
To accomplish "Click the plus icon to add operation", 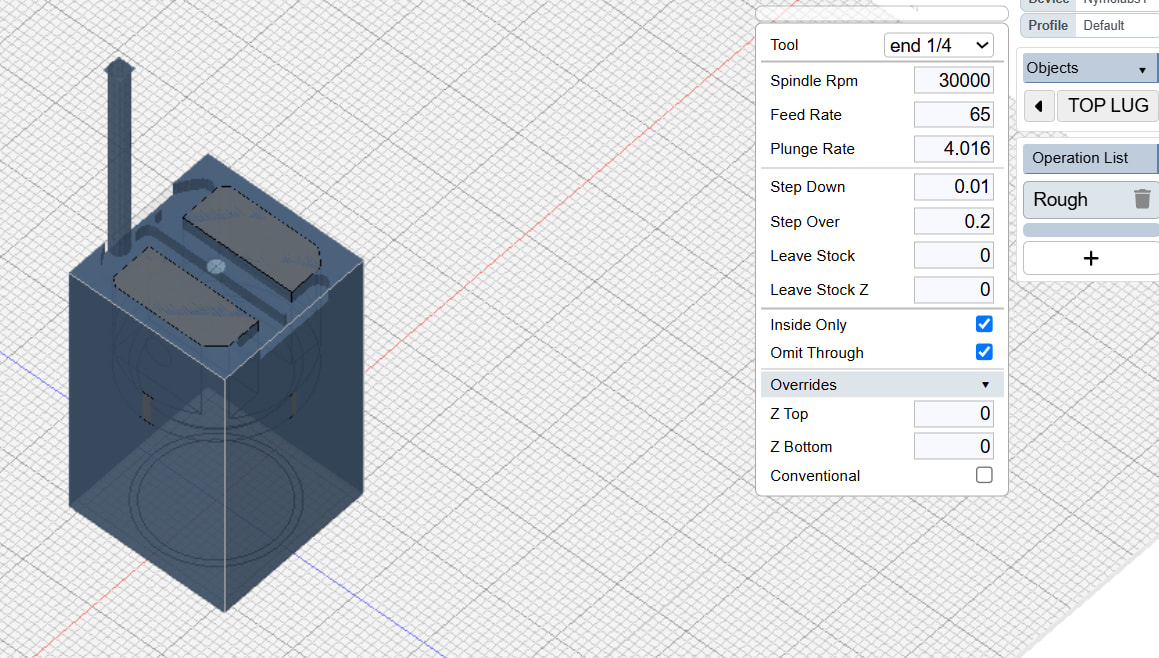I will point(1090,258).
